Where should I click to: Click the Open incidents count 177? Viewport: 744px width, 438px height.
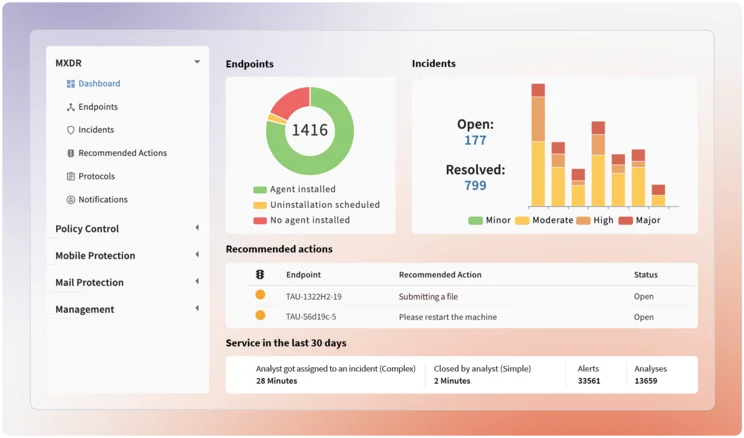pos(475,140)
